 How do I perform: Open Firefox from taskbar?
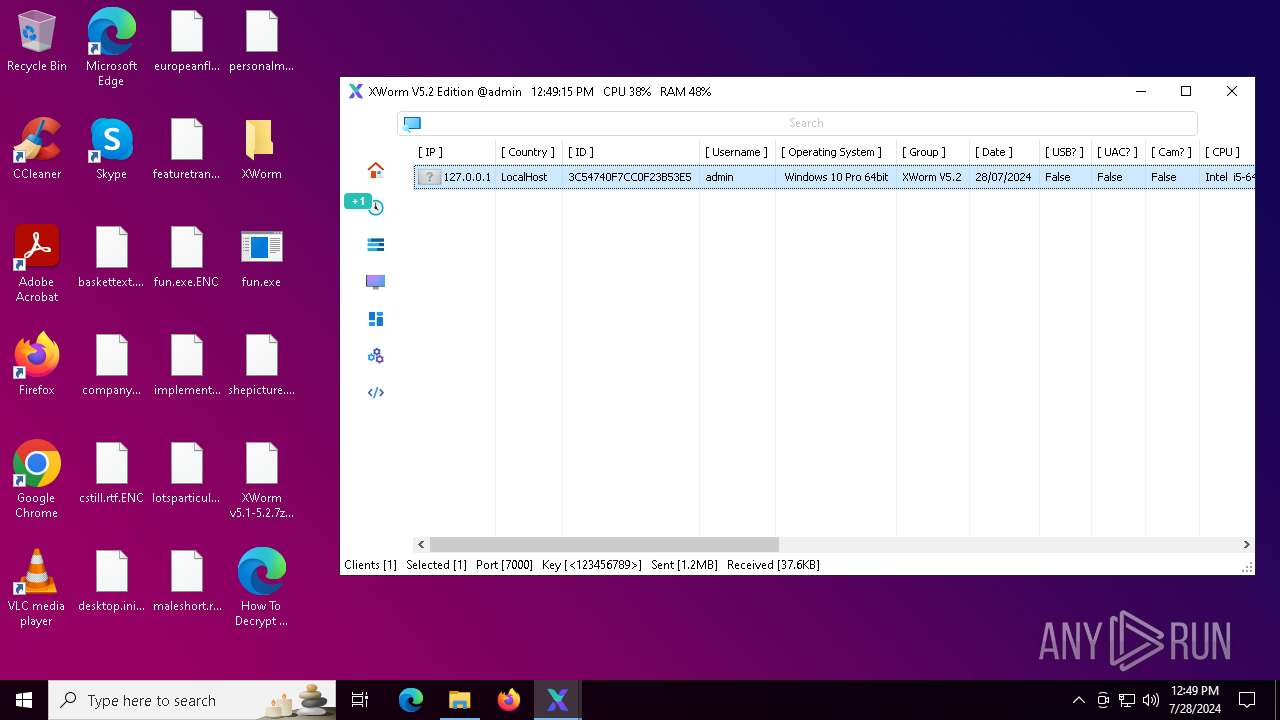pos(508,700)
